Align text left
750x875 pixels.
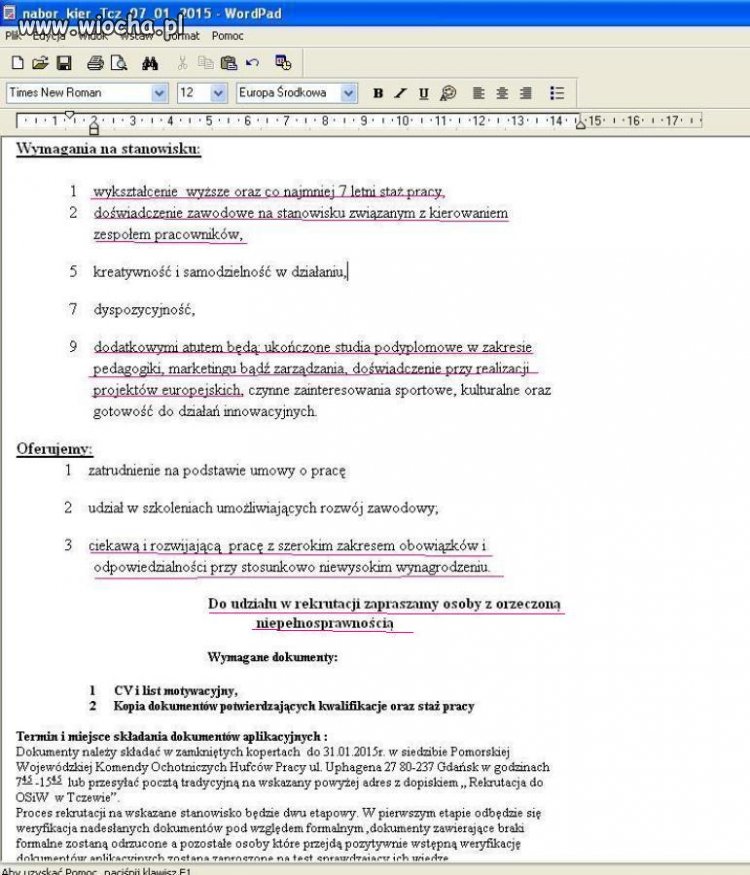478,93
